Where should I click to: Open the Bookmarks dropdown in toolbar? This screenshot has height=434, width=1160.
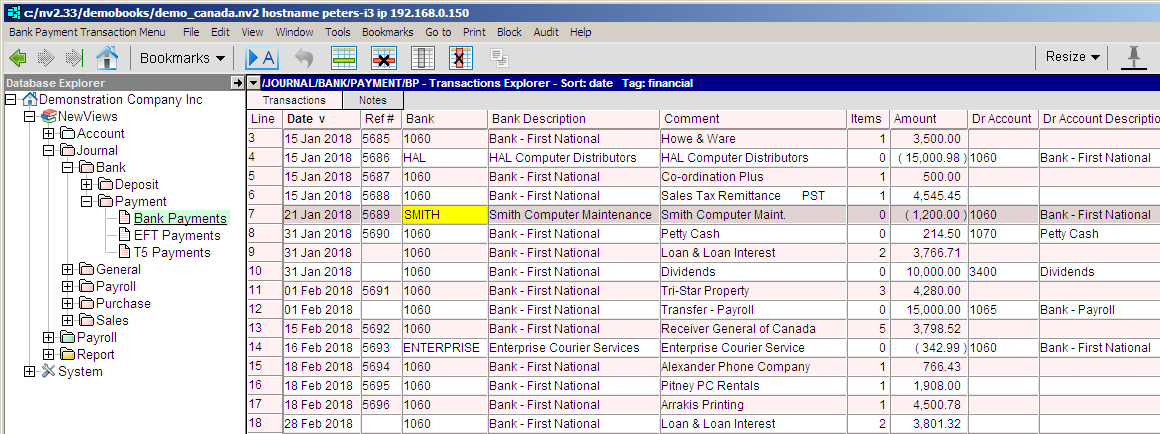click(x=182, y=58)
